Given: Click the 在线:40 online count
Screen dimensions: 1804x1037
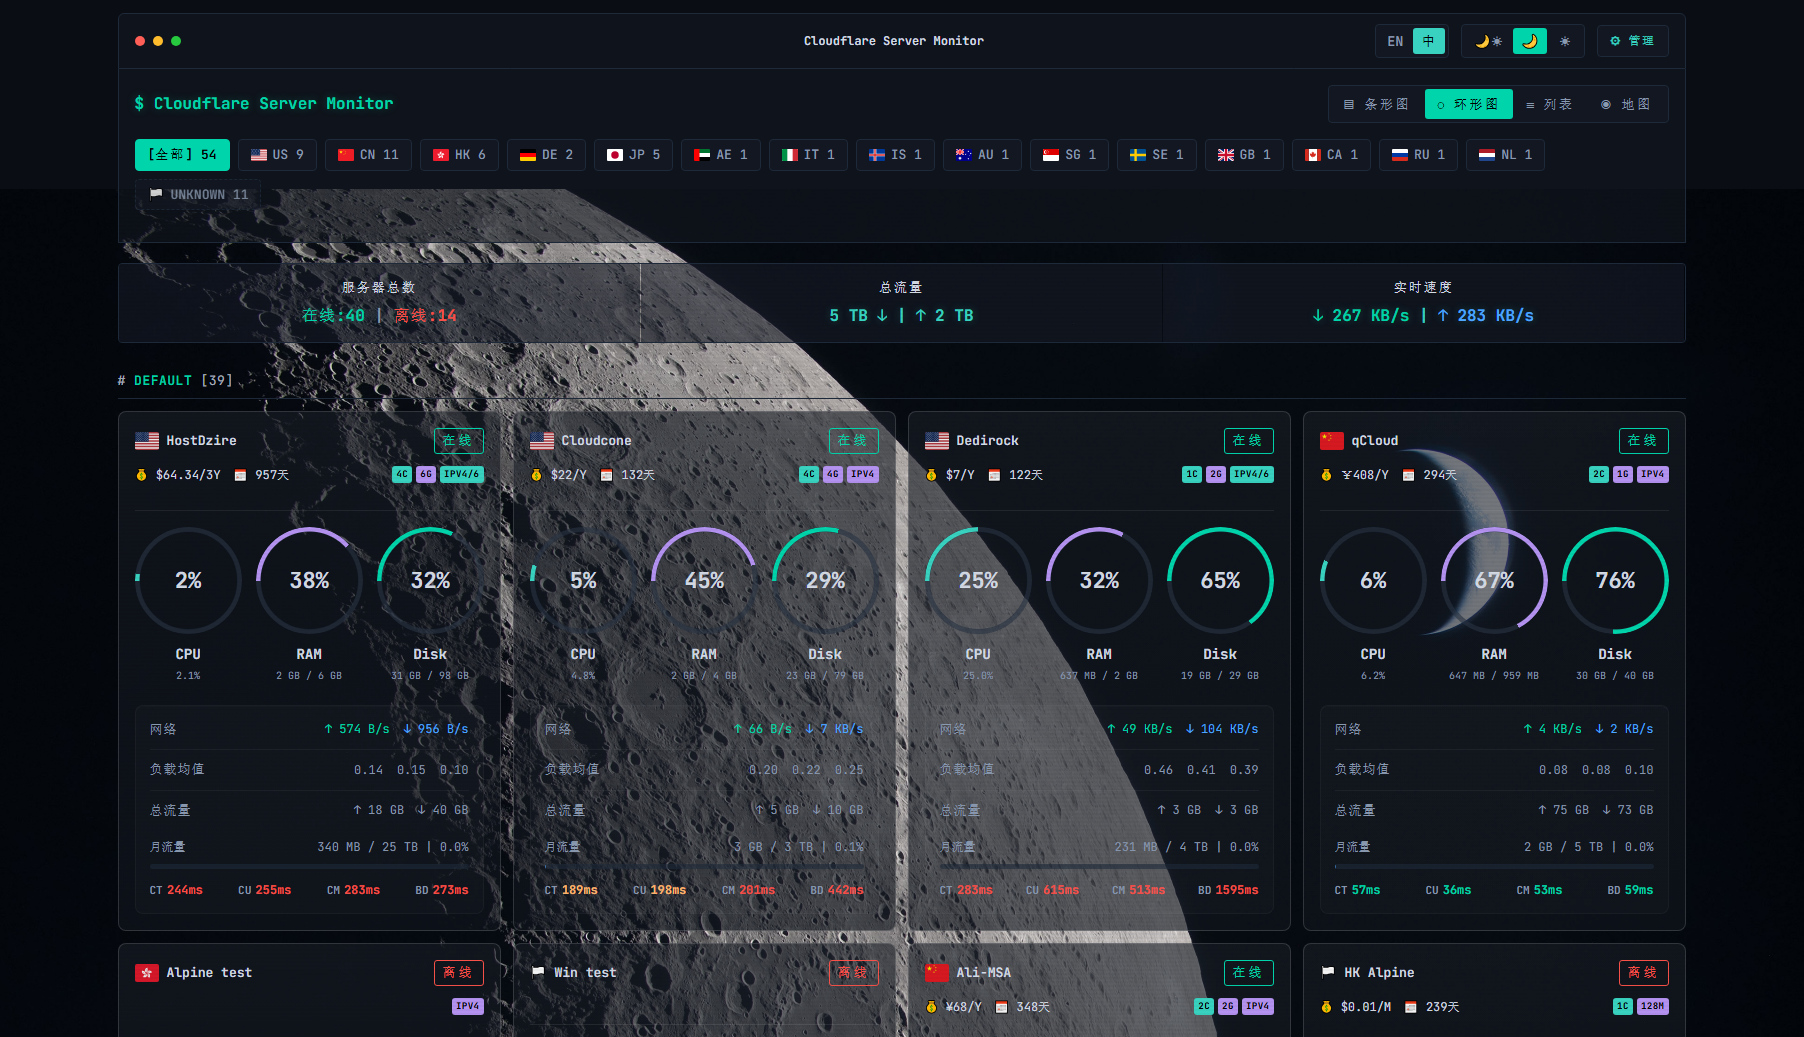Looking at the screenshot, I should 334,316.
